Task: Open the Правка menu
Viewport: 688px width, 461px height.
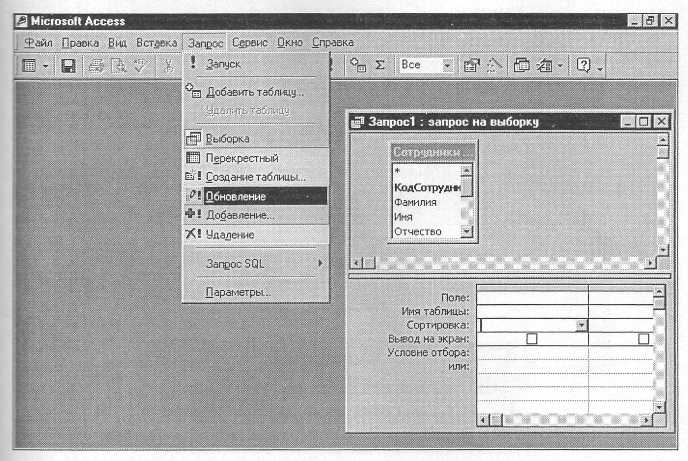Action: (x=80, y=43)
